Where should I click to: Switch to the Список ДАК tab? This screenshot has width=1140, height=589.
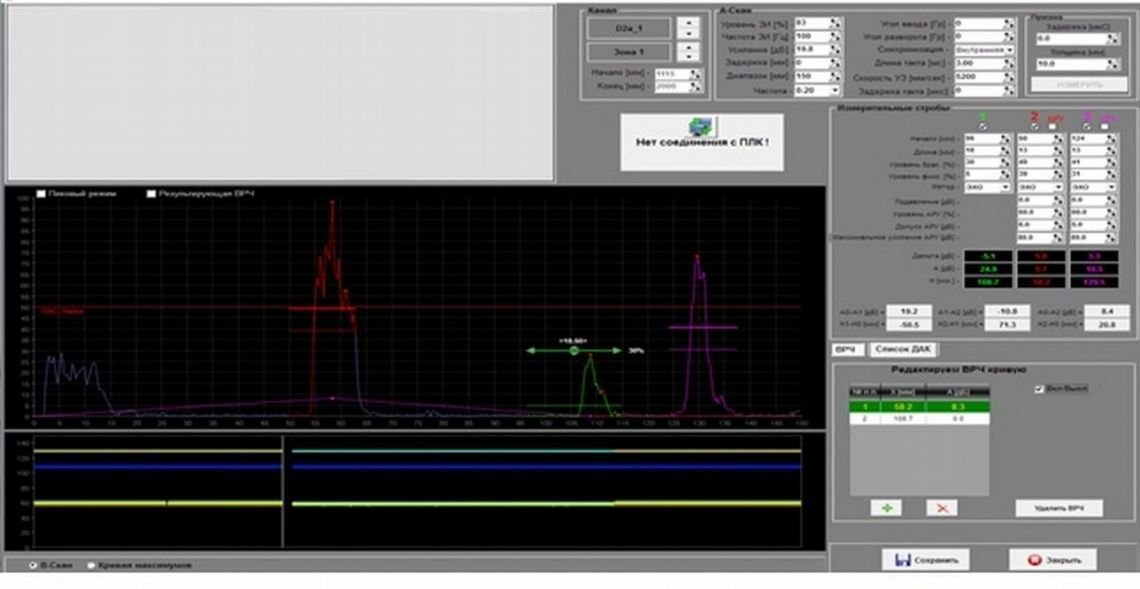point(903,349)
